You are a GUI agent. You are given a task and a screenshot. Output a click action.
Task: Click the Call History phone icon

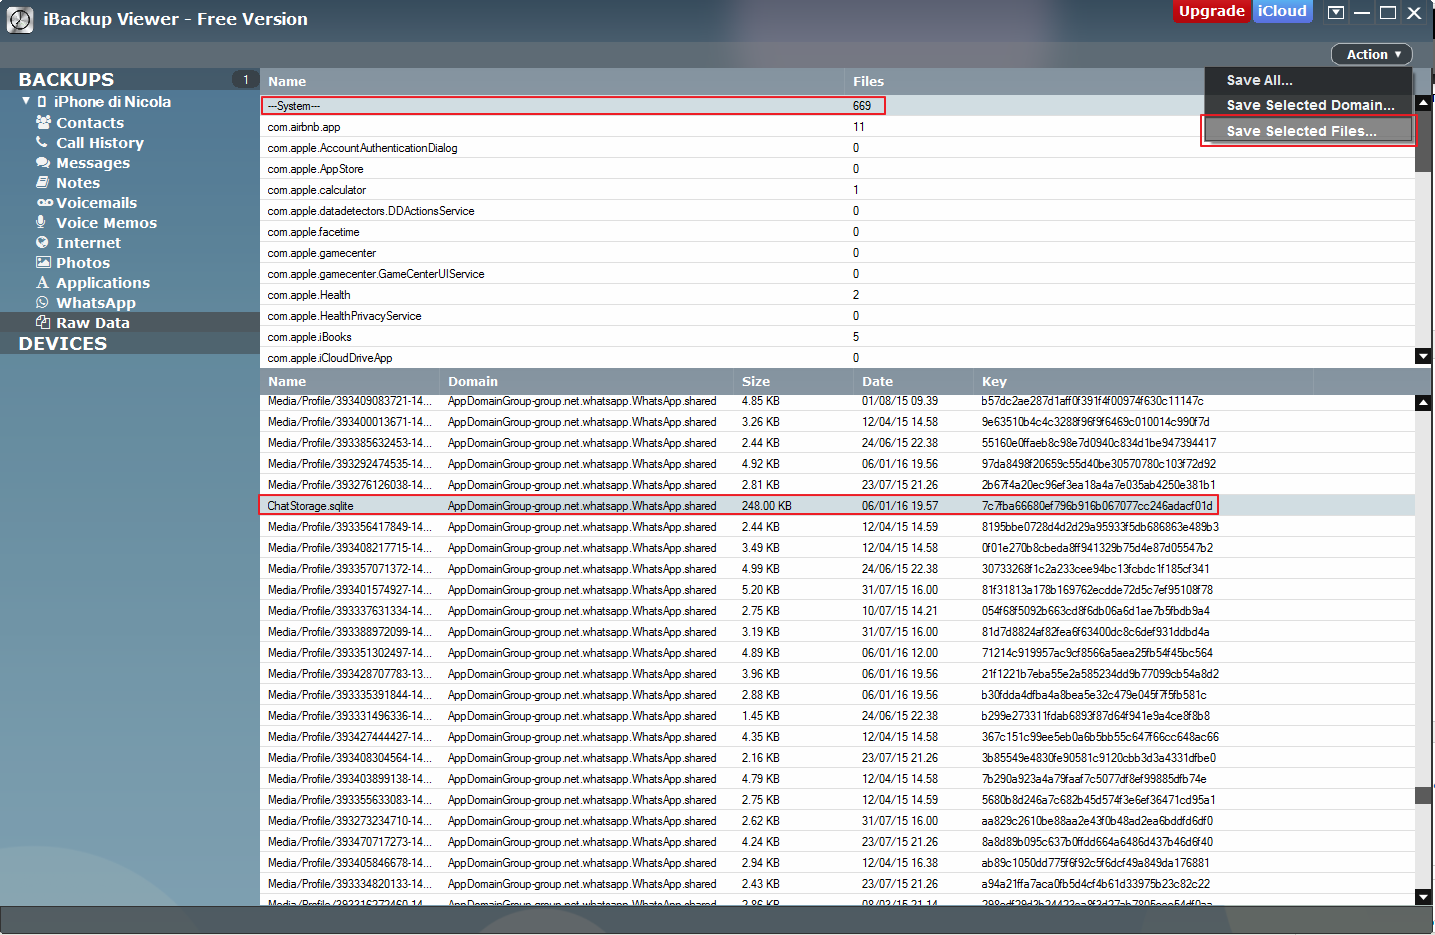(42, 142)
